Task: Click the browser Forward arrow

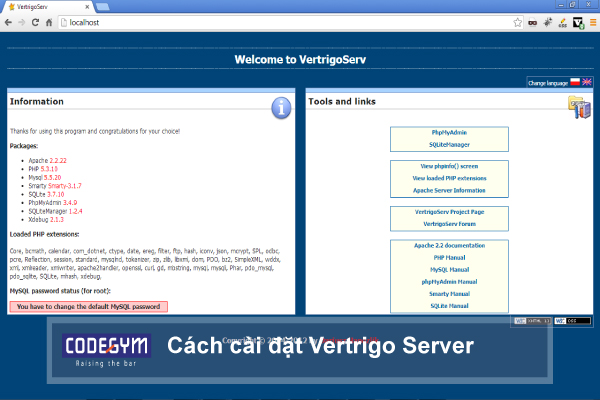Action: [x=22, y=23]
